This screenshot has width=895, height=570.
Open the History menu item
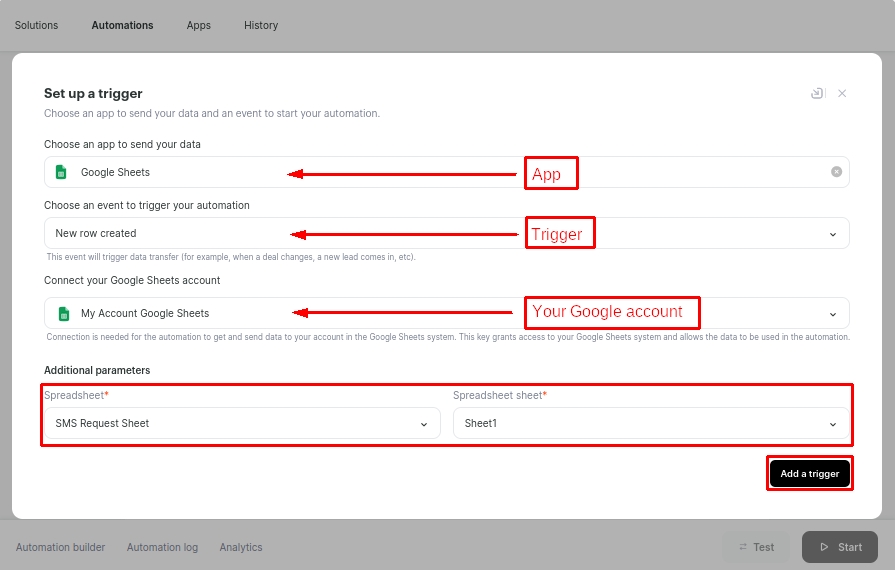(261, 25)
